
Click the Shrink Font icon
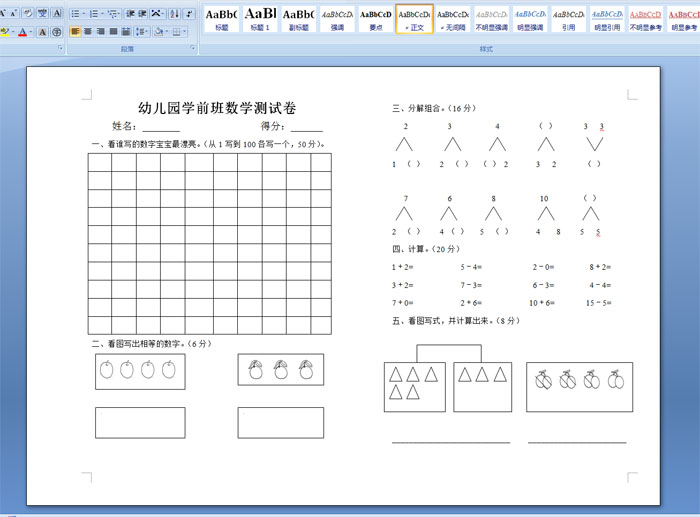pyautogui.click(x=14, y=13)
